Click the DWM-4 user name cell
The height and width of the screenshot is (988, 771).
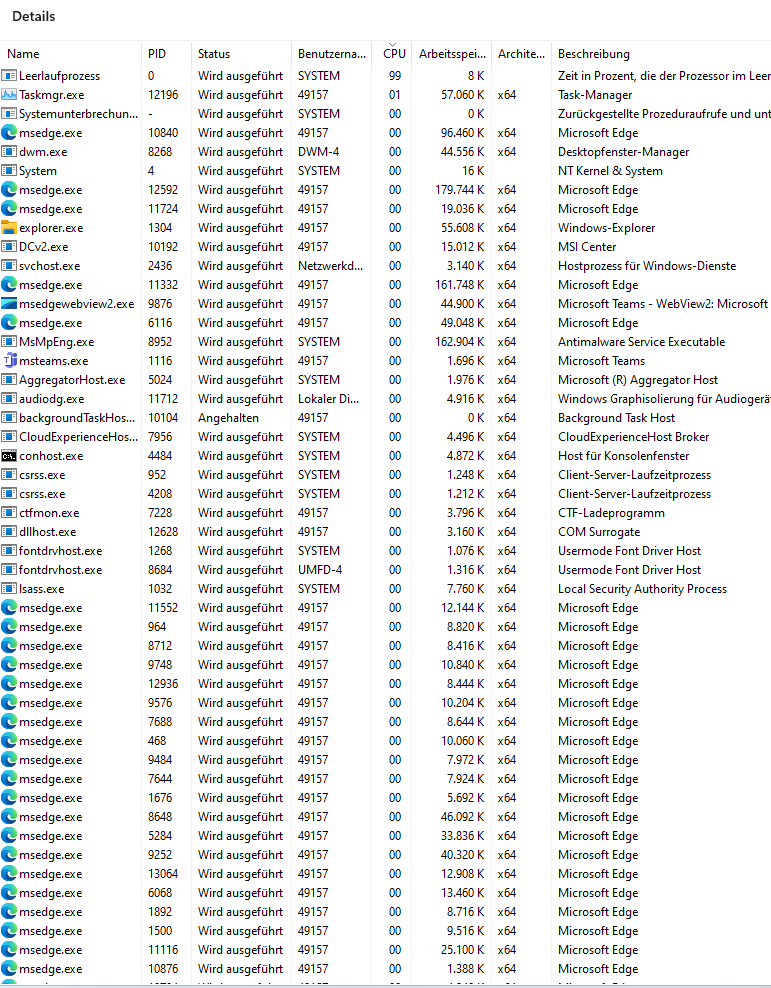[319, 152]
